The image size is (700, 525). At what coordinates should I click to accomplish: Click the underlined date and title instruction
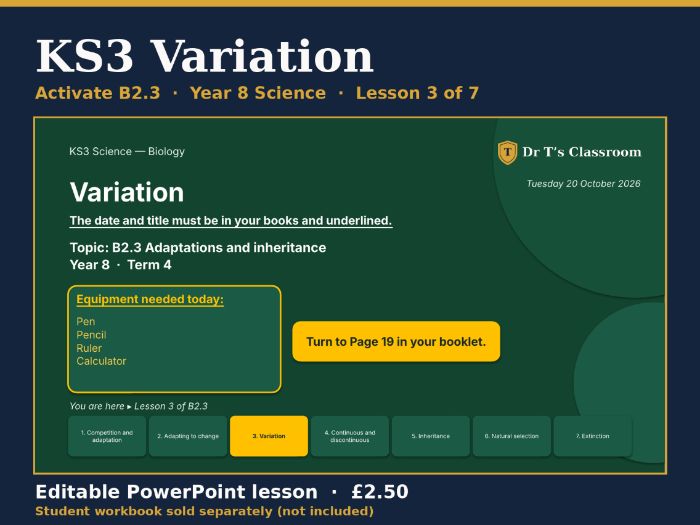(x=231, y=221)
